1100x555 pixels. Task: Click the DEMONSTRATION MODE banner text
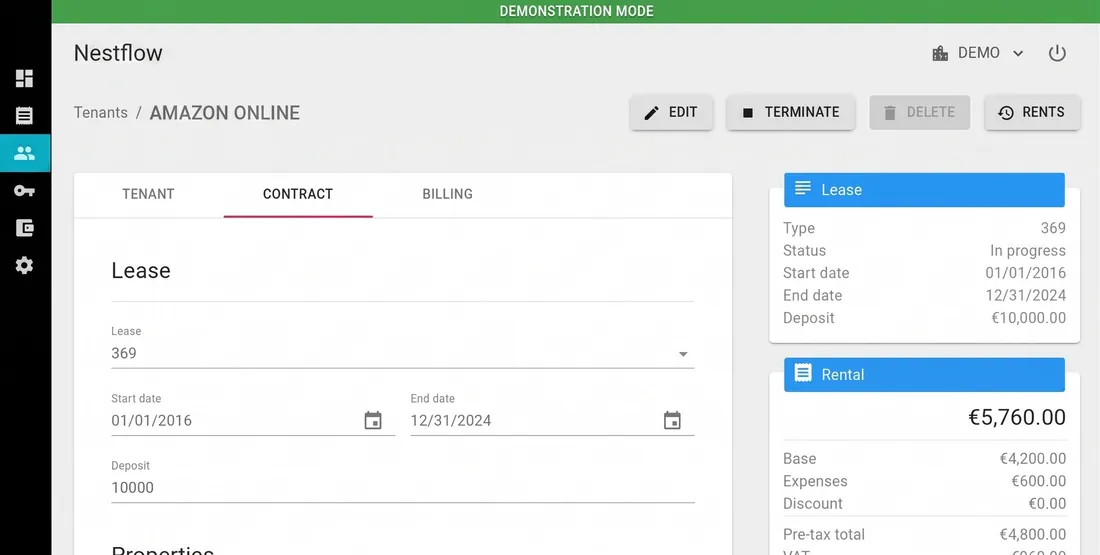(x=576, y=11)
